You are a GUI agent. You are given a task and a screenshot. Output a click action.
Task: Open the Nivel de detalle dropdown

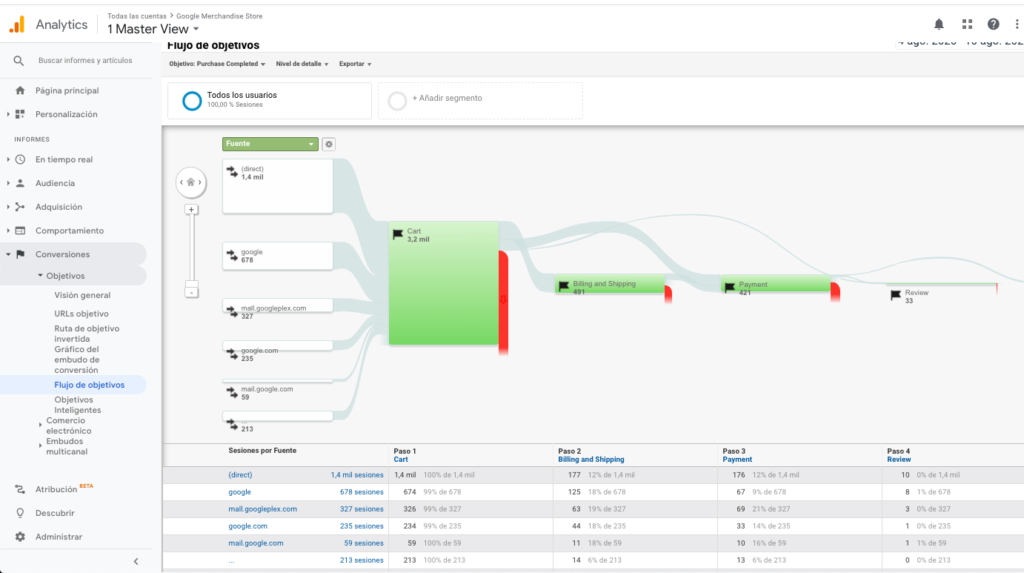[302, 64]
